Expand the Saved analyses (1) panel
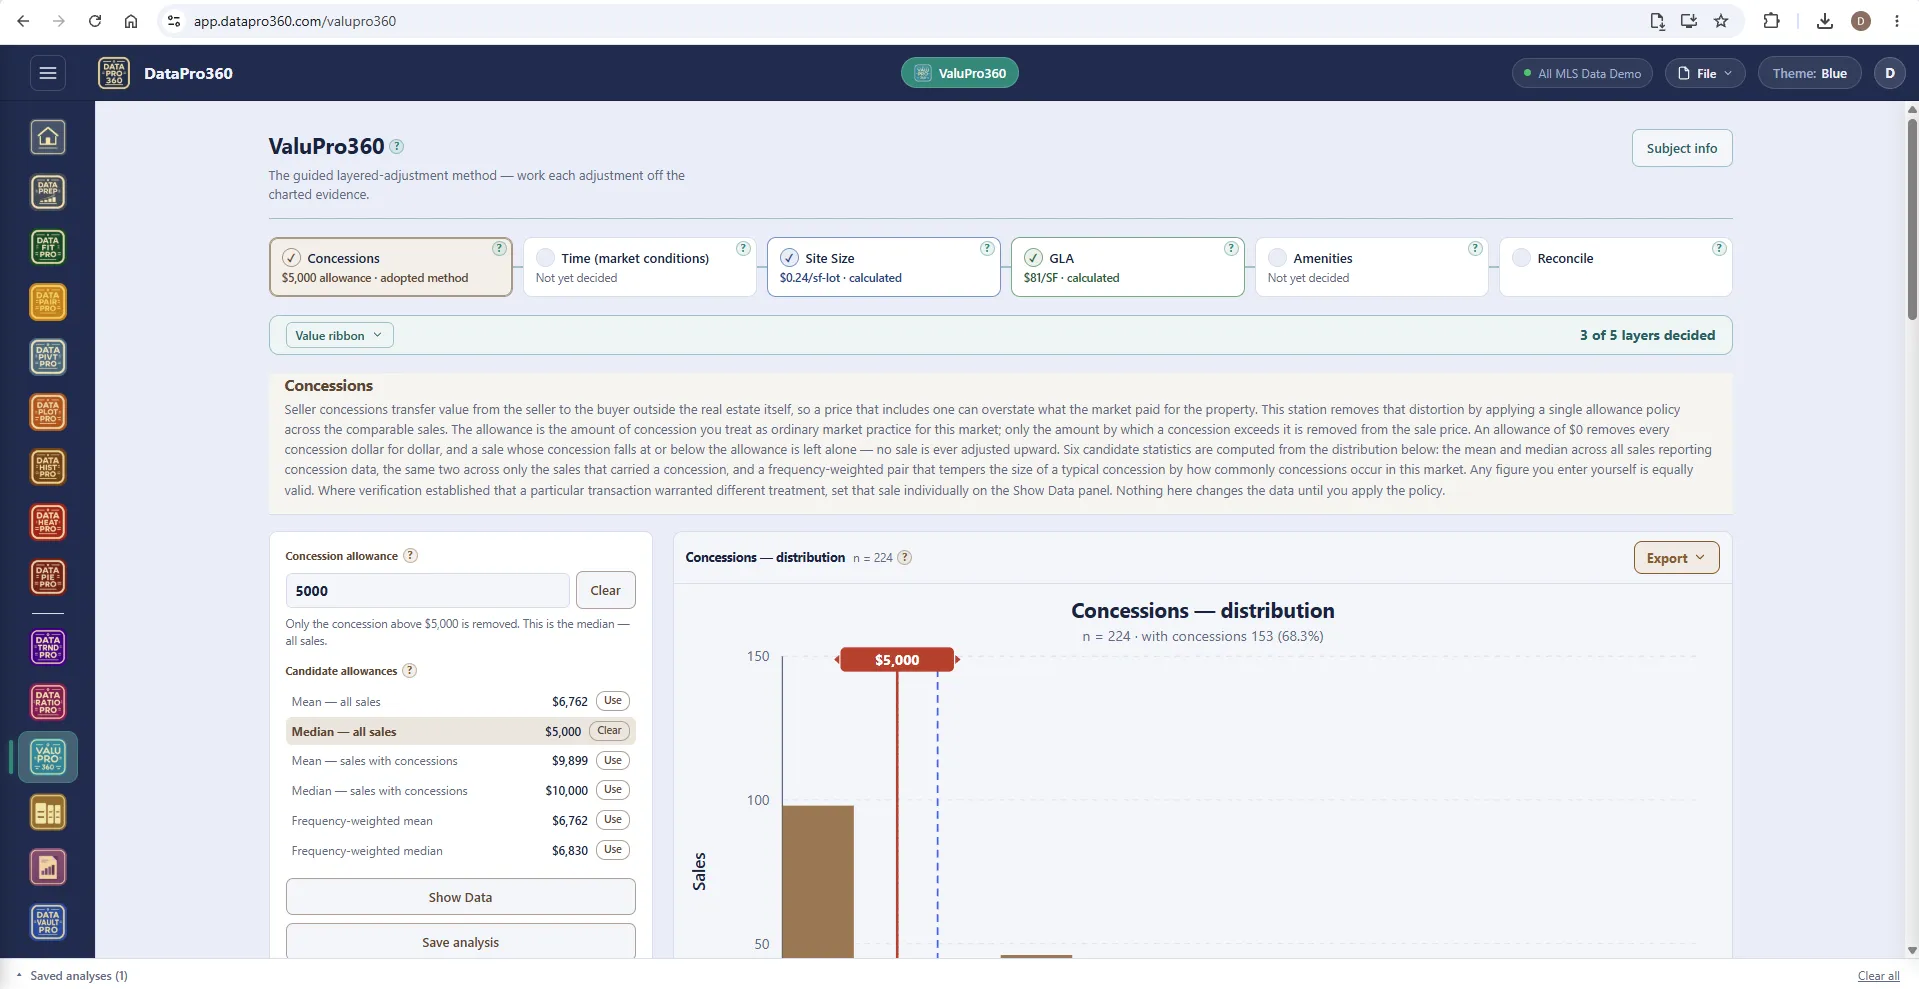 (72, 976)
